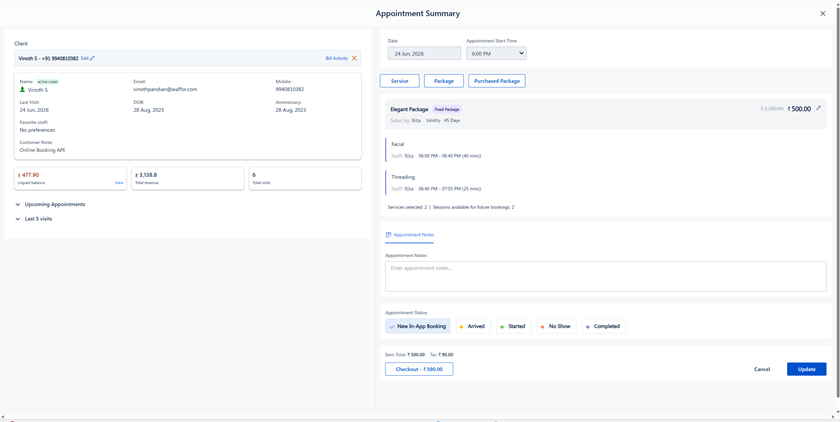Open the Appointment Start Time dropdown
Screen dimensions: 840x422
click(496, 53)
